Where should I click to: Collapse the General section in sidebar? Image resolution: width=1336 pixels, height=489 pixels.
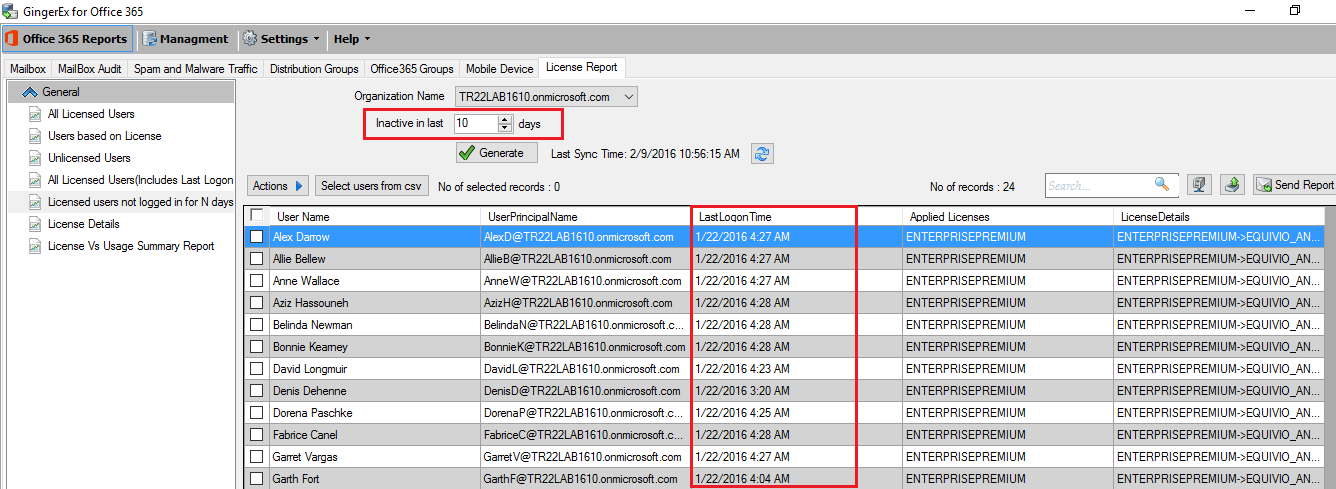(29, 92)
